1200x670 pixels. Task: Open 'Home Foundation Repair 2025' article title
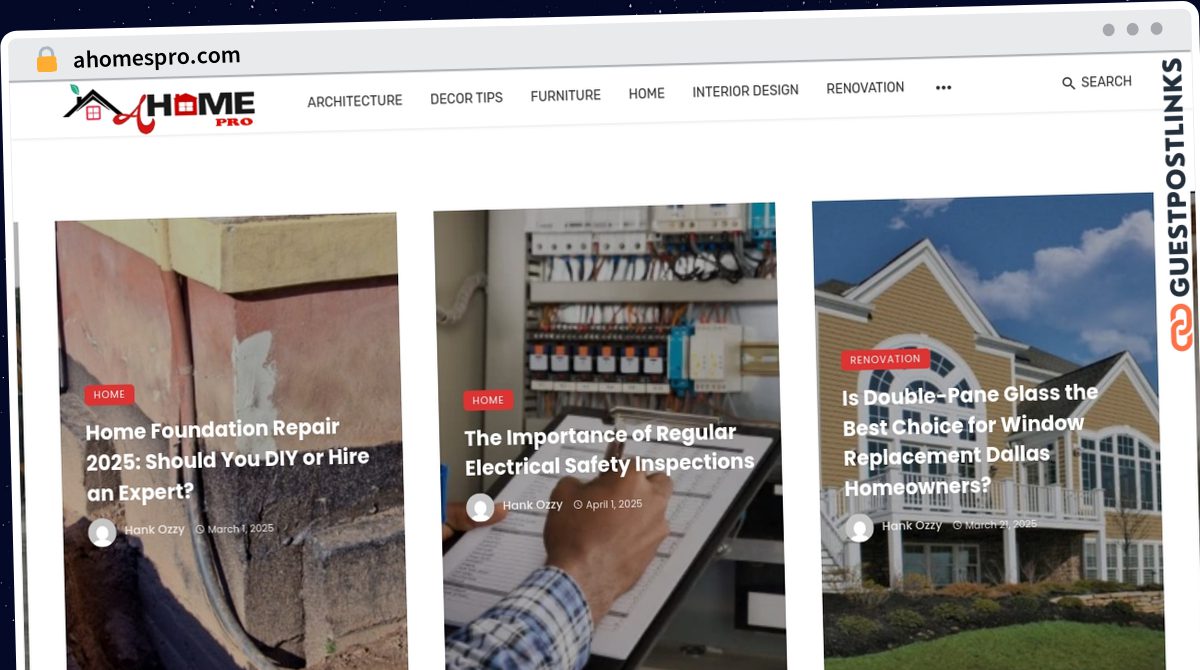pyautogui.click(x=228, y=459)
